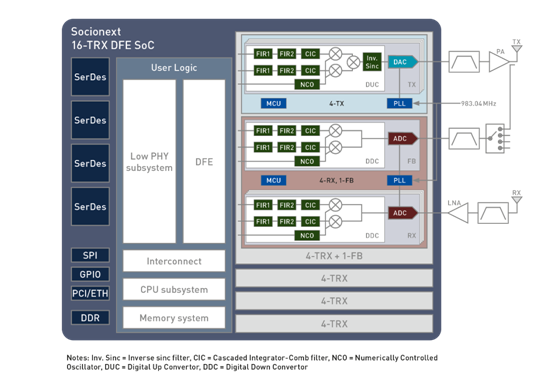Select the Low PHY subsystem block
The height and width of the screenshot is (380, 558).
coord(149,162)
